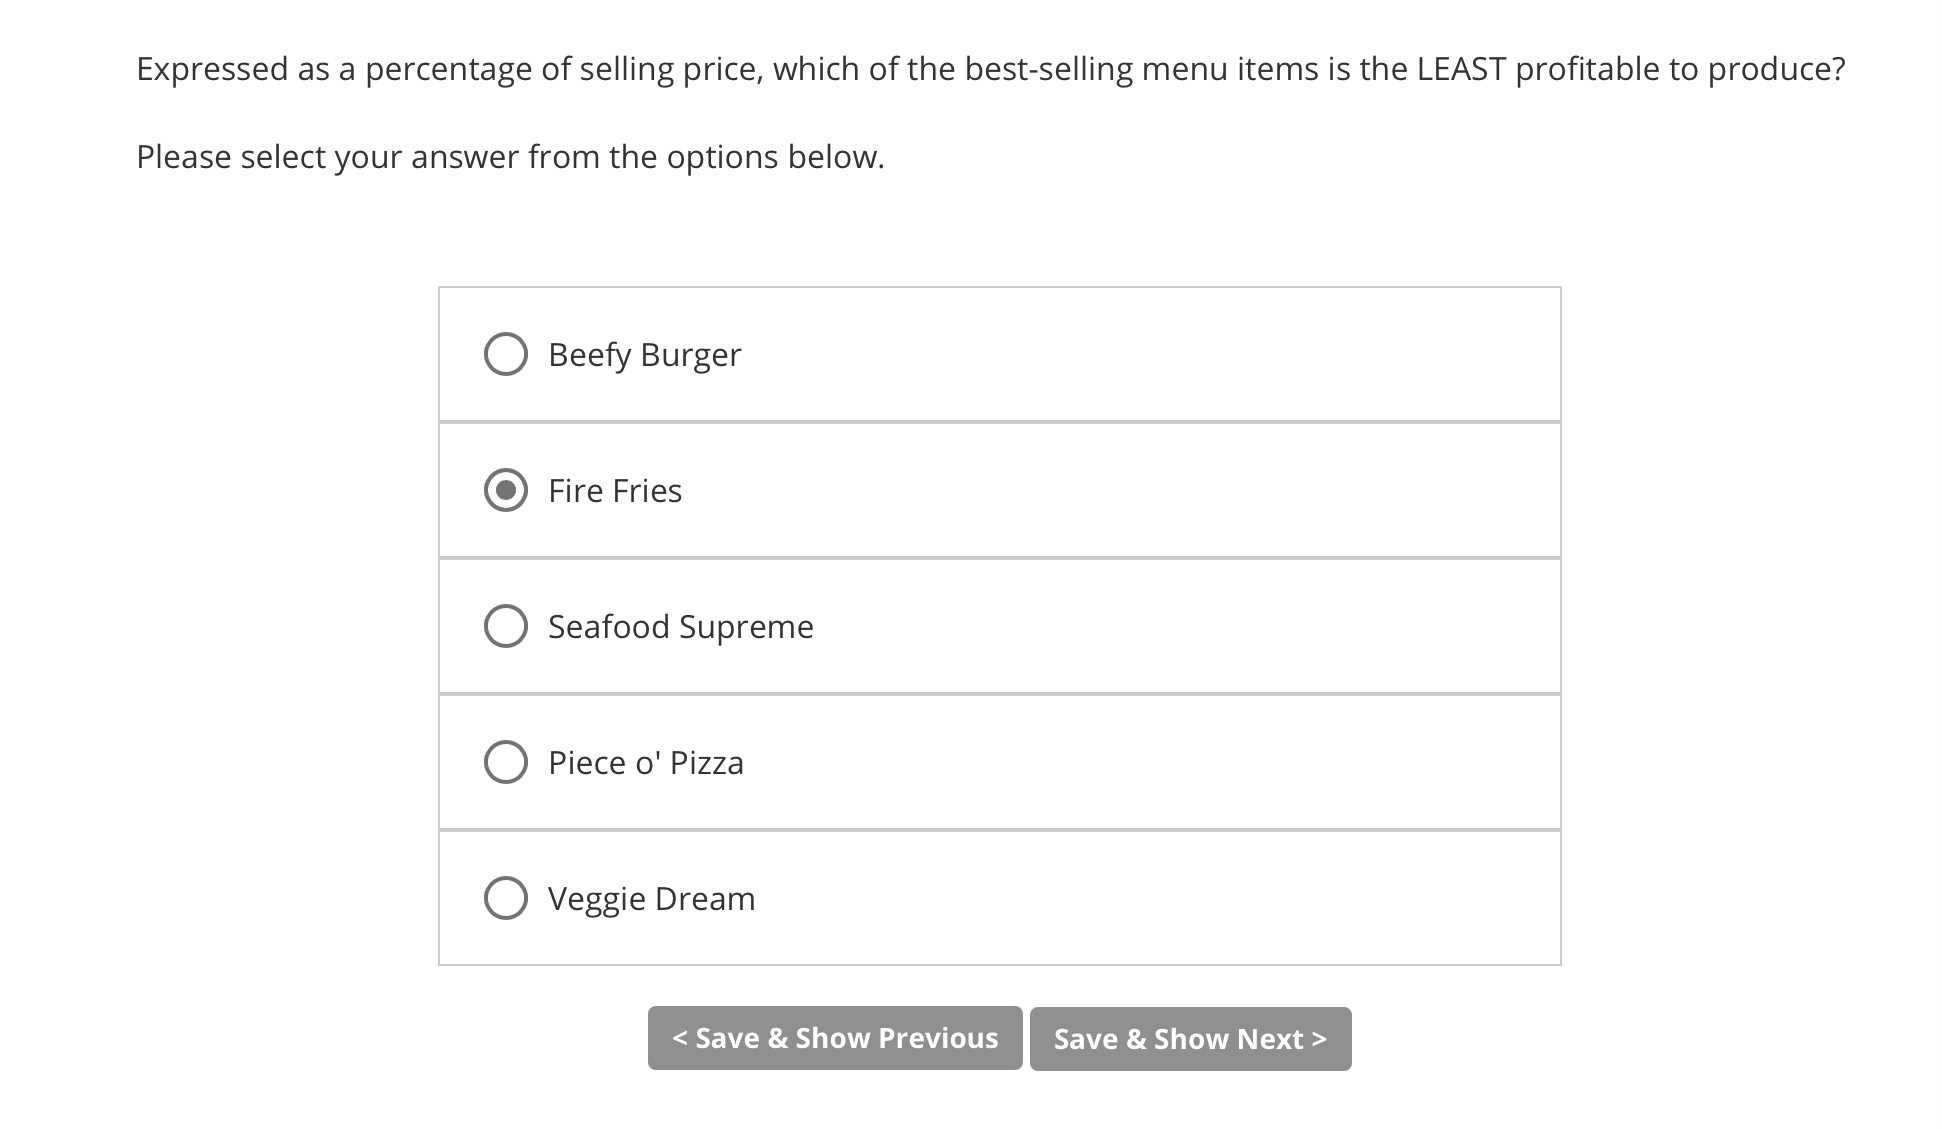The image size is (1942, 1129).
Task: Click the Beefy Burger label text
Action: coord(643,353)
